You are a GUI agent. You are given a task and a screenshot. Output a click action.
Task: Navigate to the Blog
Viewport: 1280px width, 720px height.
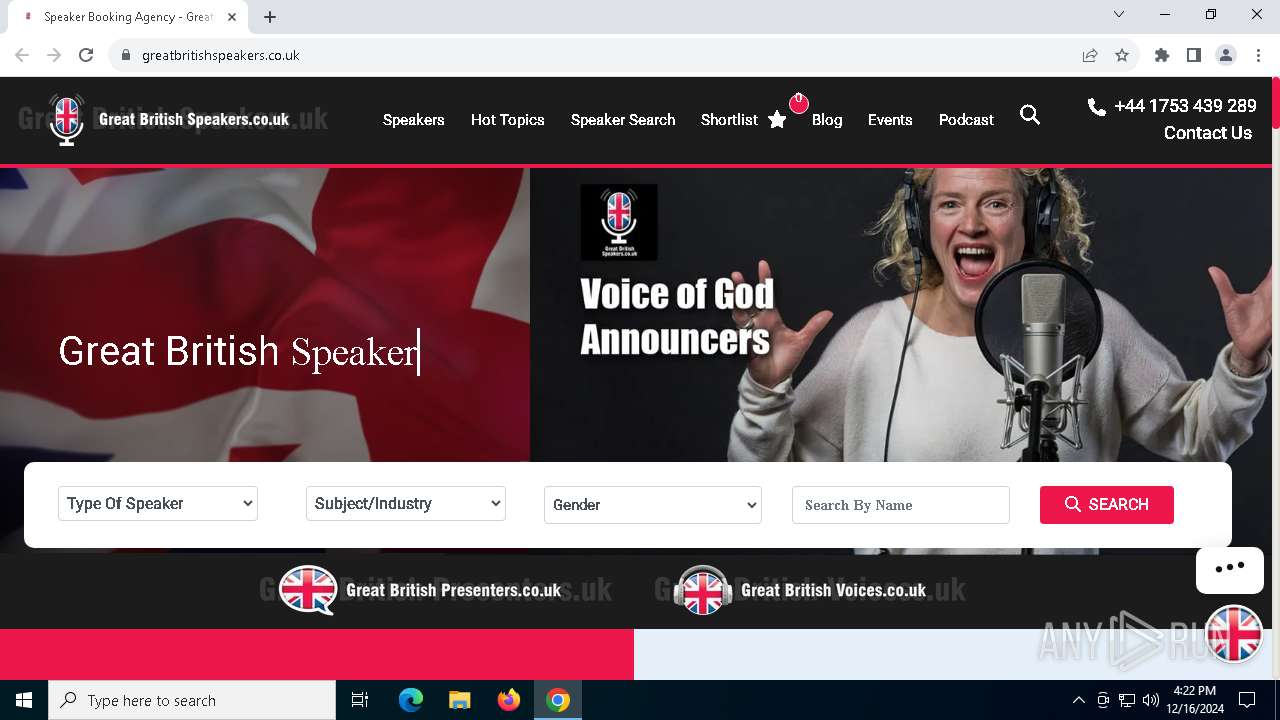point(827,120)
